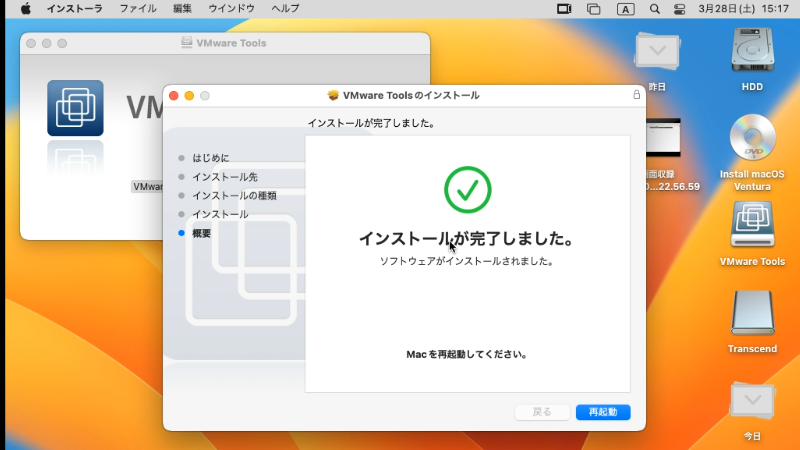
Task: Open the 編集 menu
Action: coord(182,9)
